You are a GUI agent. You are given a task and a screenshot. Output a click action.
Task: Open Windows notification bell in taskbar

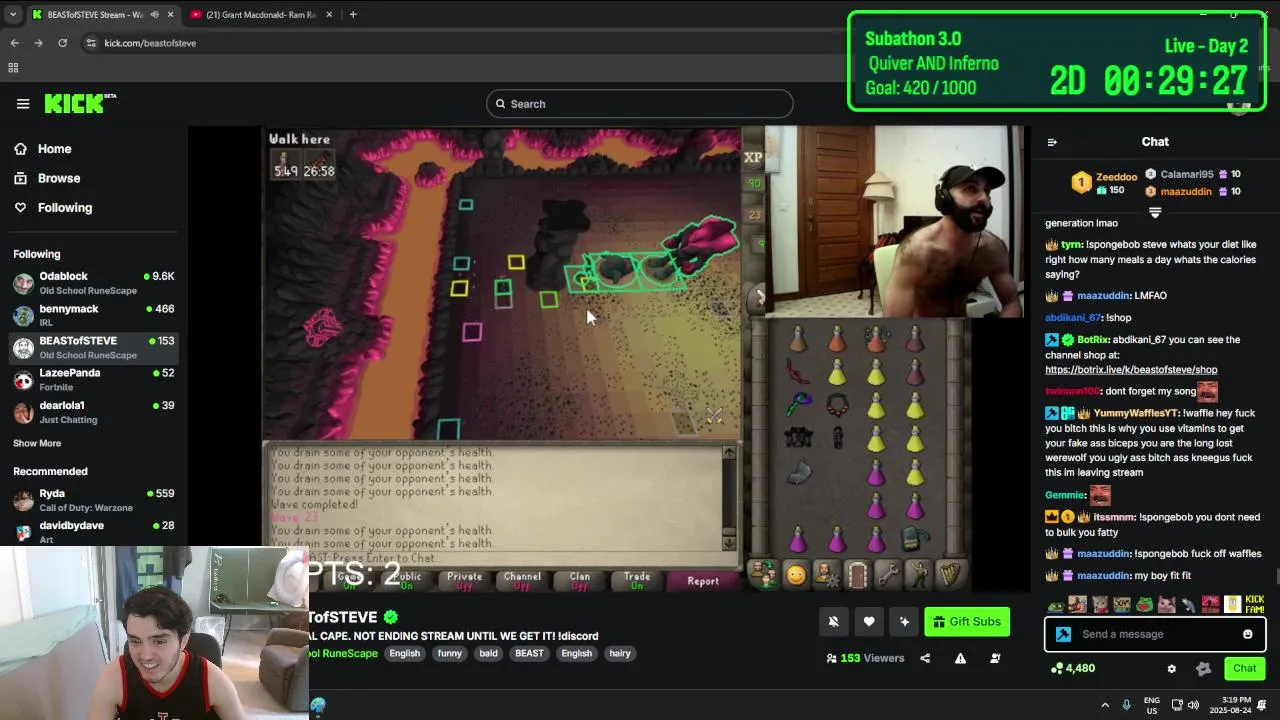pos(1262,705)
